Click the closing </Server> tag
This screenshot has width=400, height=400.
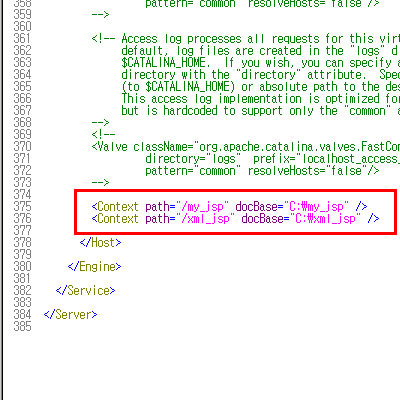pyautogui.click(x=70, y=315)
